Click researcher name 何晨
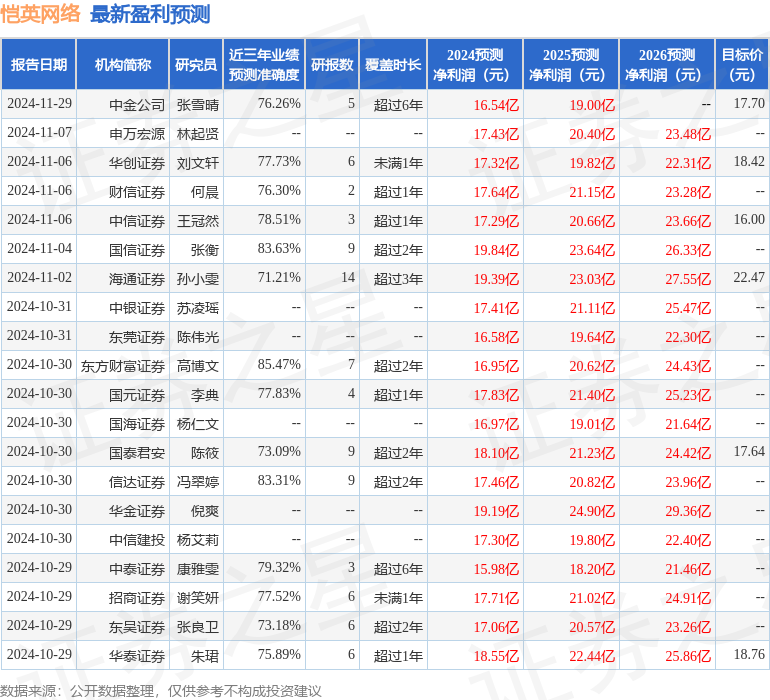 pyautogui.click(x=205, y=192)
